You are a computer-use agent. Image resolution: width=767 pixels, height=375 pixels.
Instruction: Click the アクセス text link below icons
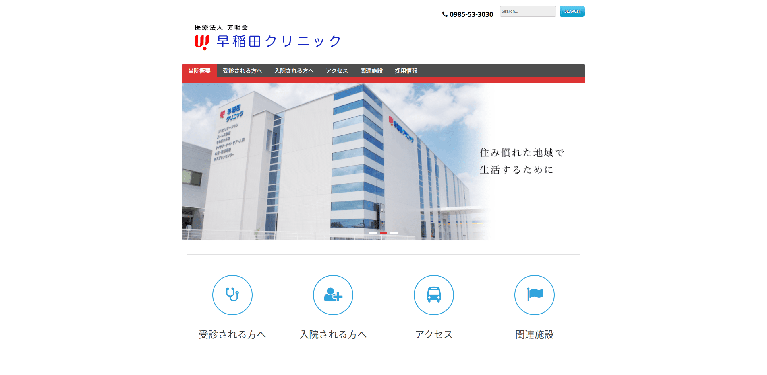[434, 334]
